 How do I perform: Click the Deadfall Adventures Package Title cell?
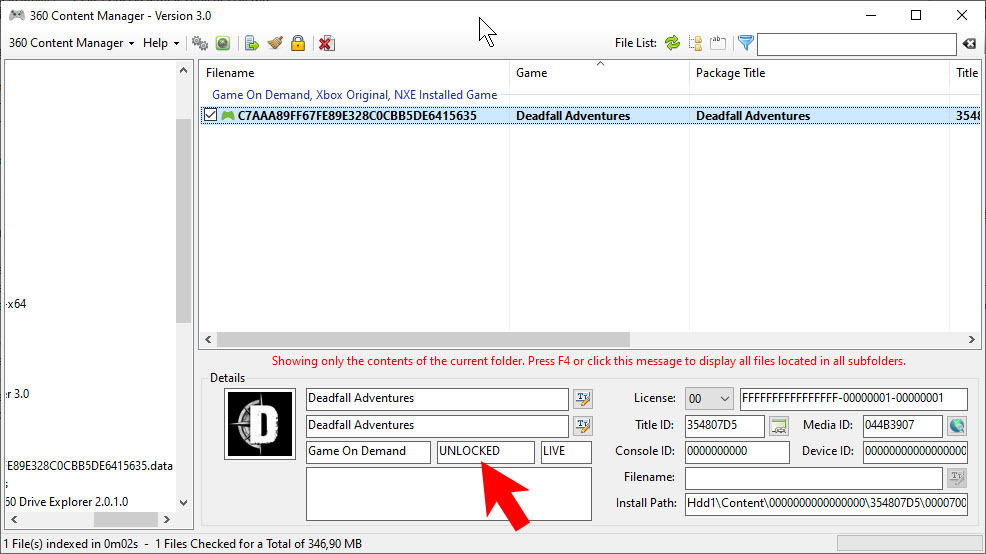(753, 116)
